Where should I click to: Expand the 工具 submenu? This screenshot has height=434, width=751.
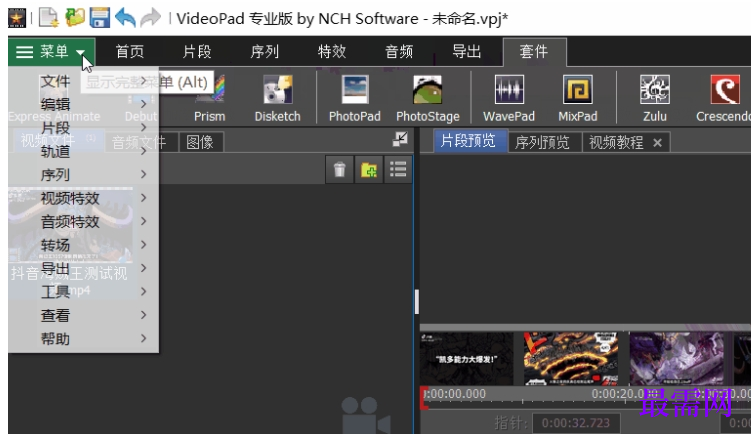83,292
